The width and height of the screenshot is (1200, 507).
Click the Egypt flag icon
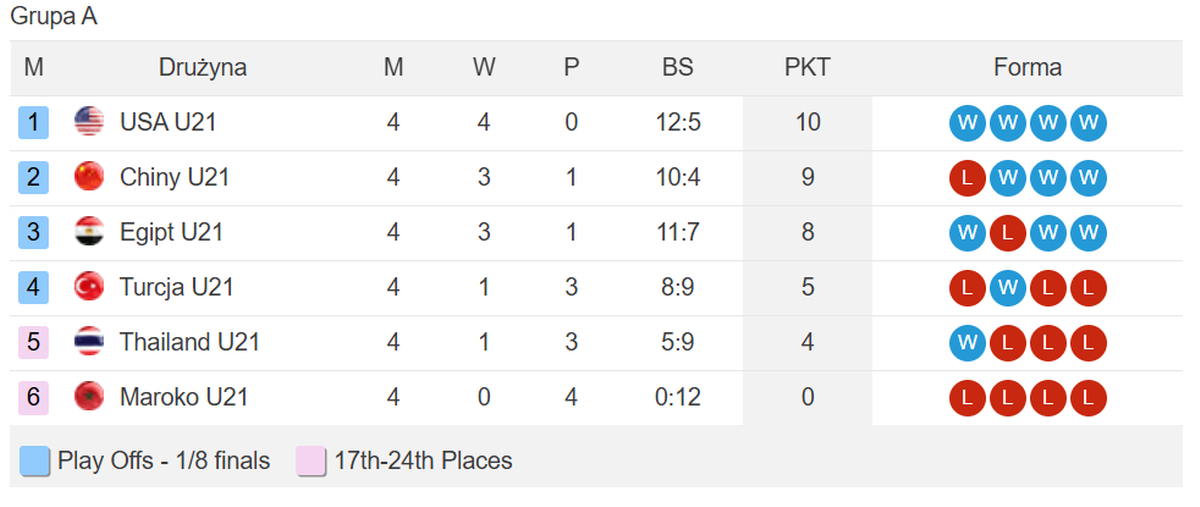click(x=89, y=233)
